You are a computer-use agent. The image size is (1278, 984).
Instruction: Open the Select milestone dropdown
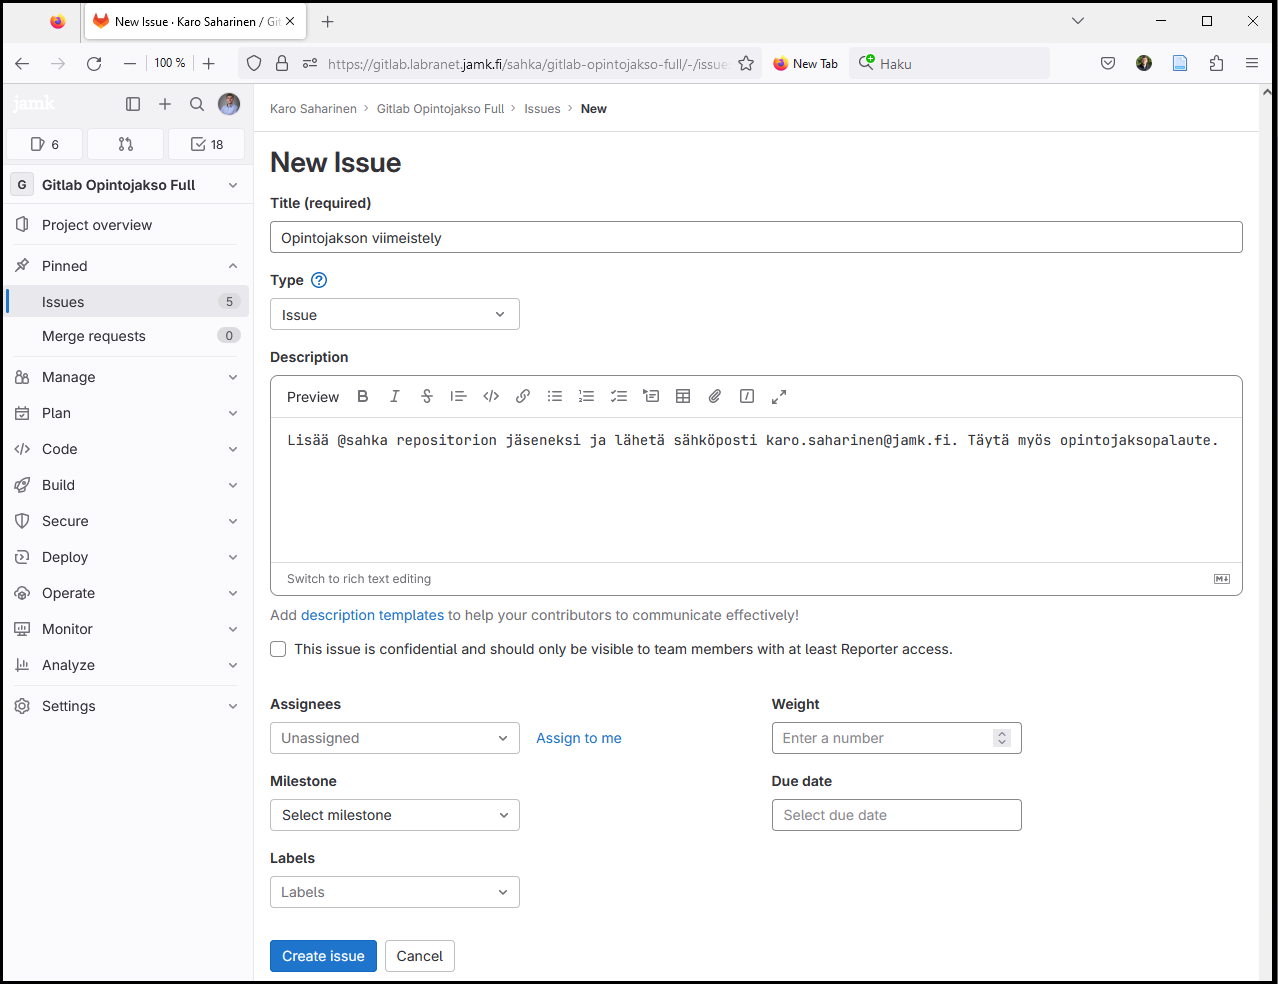[x=394, y=815]
